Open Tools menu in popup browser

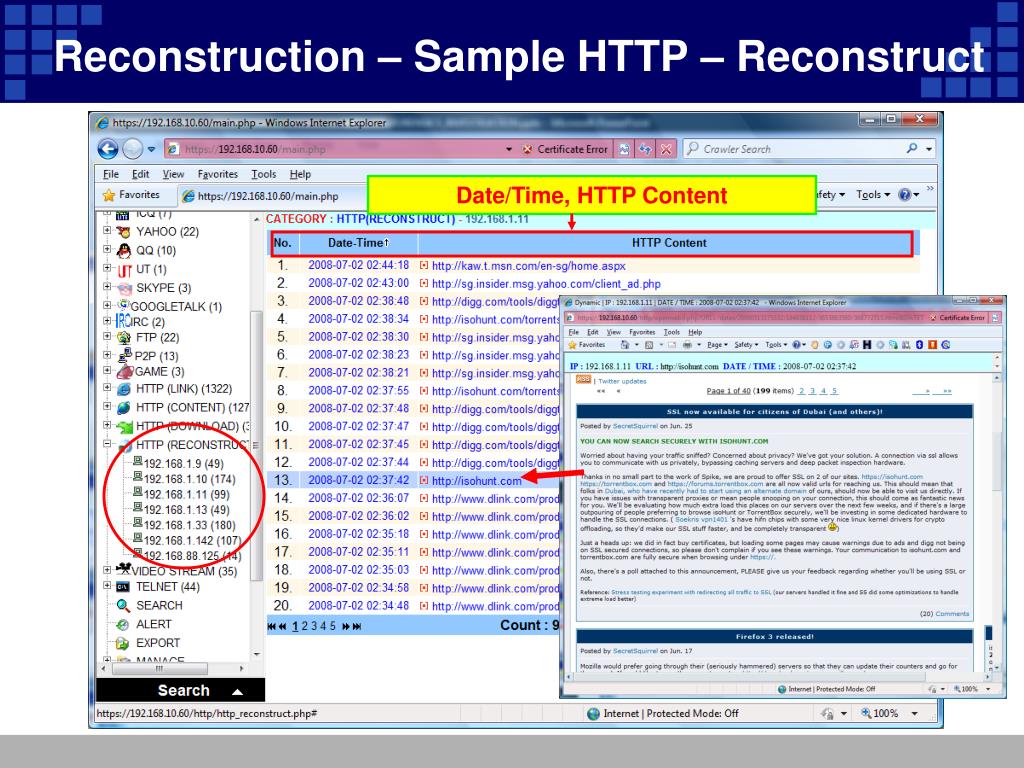pyautogui.click(x=672, y=332)
